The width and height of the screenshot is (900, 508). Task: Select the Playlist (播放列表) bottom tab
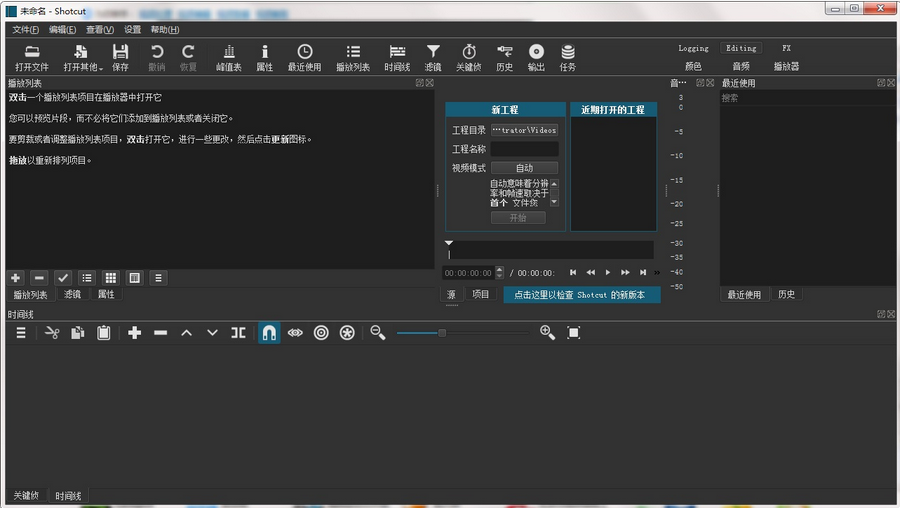coord(30,294)
